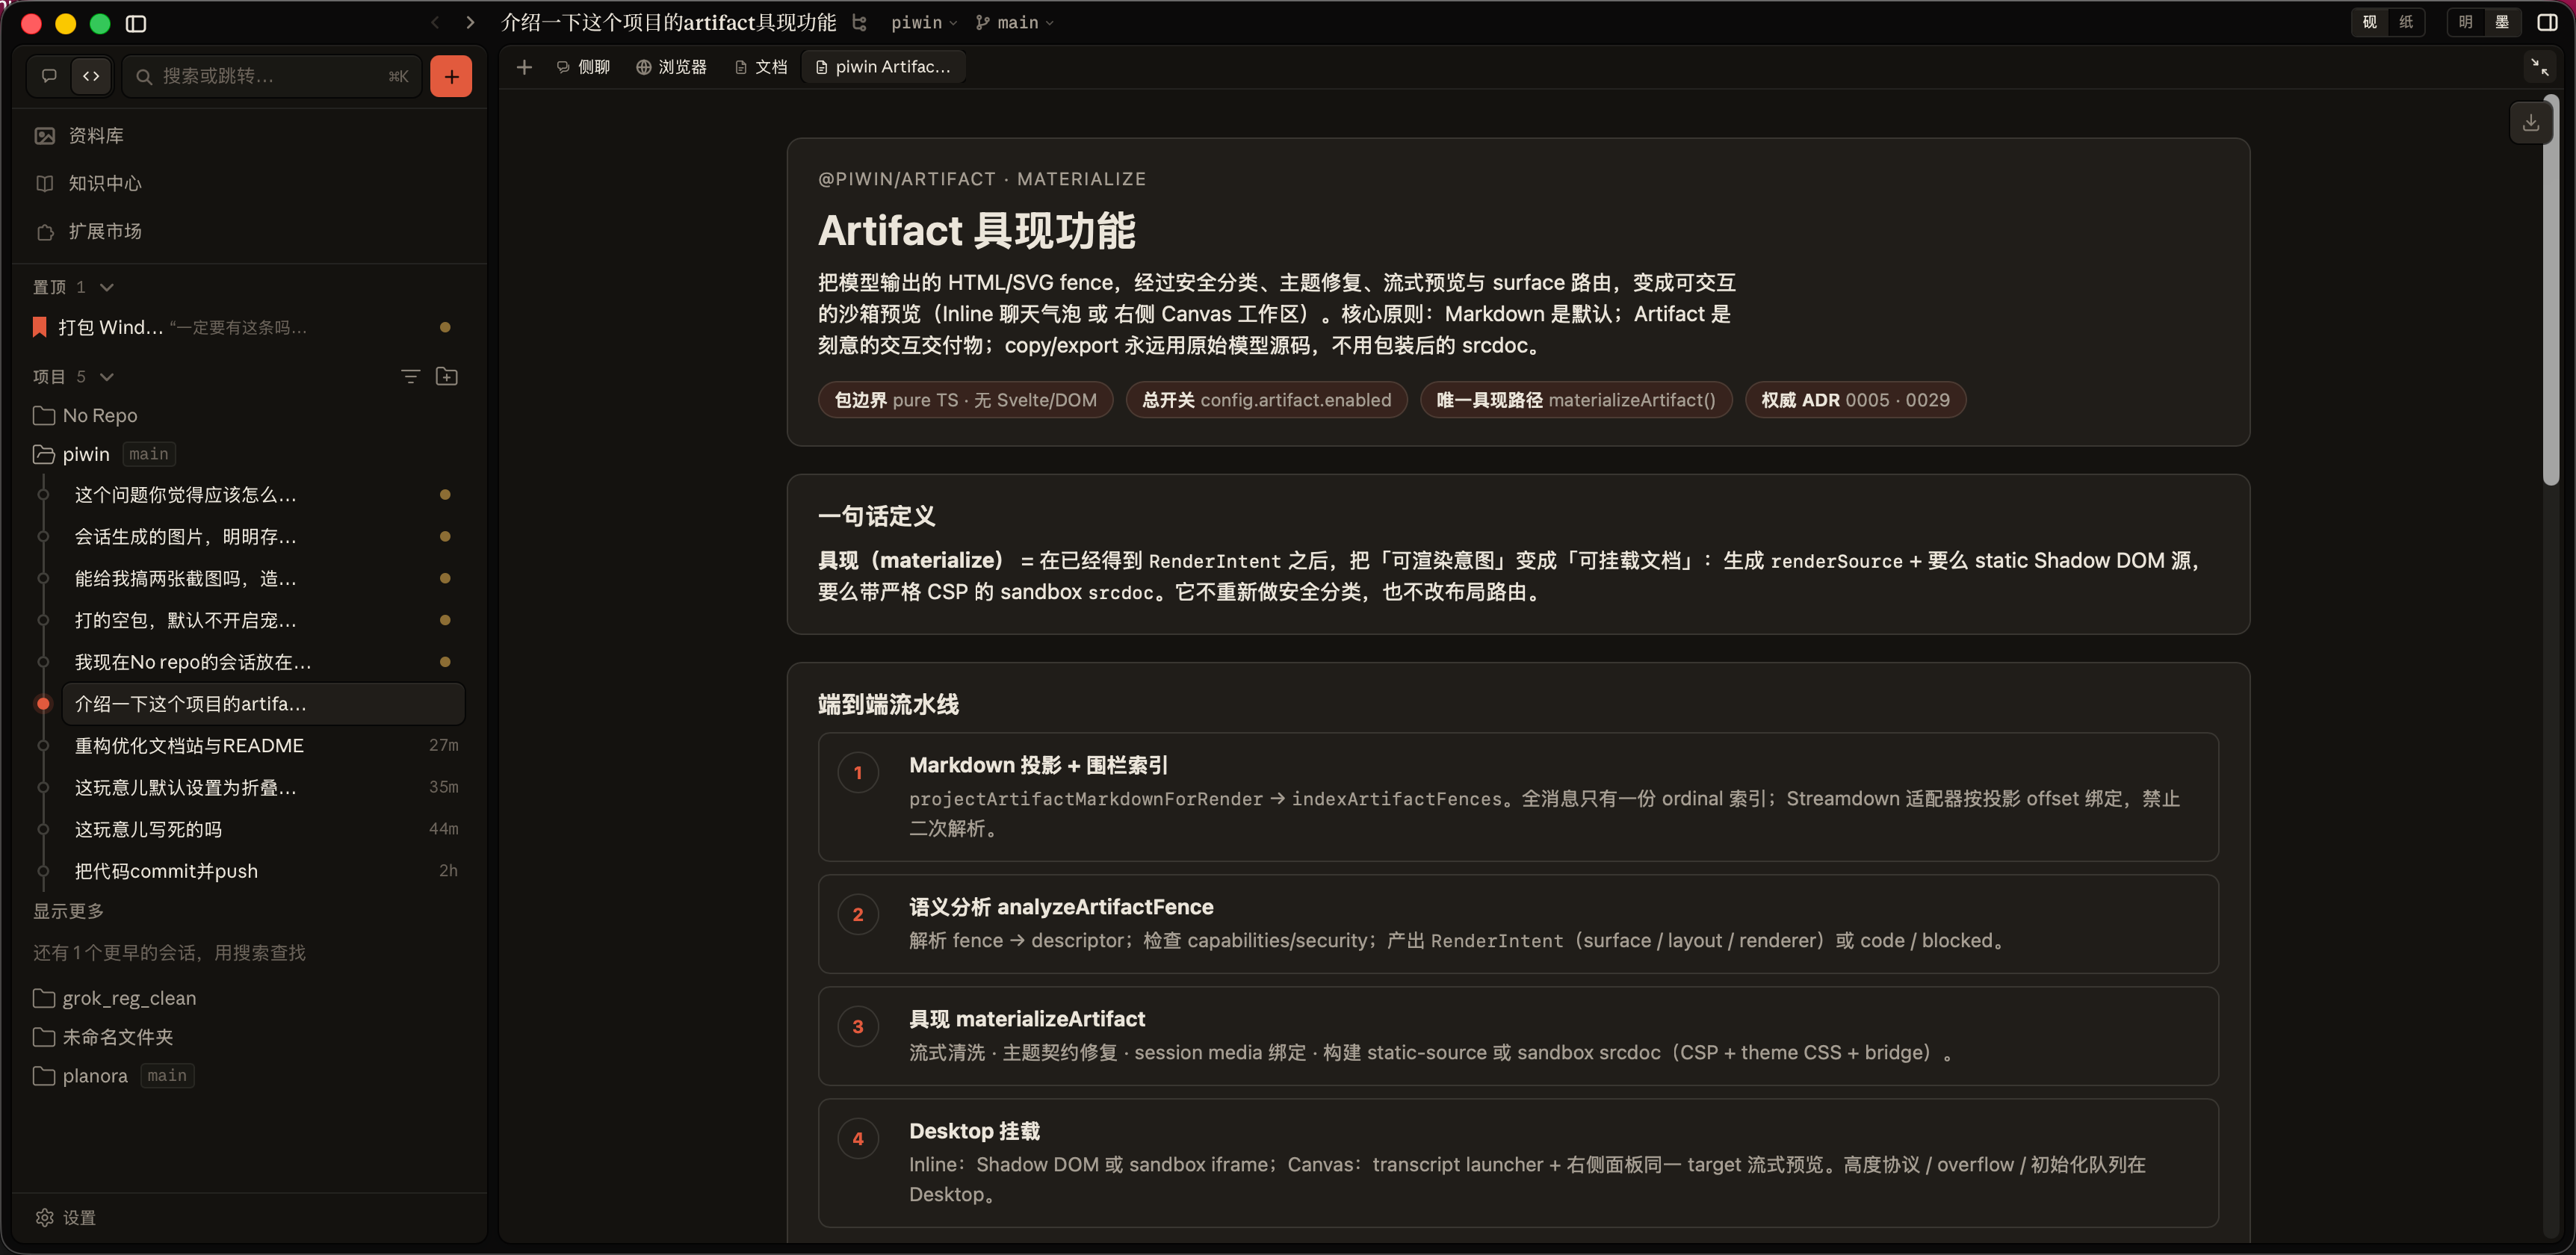Image resolution: width=2576 pixels, height=1255 pixels.
Task: Click the orange bookmark icon on pinned item
Action: click(x=40, y=327)
